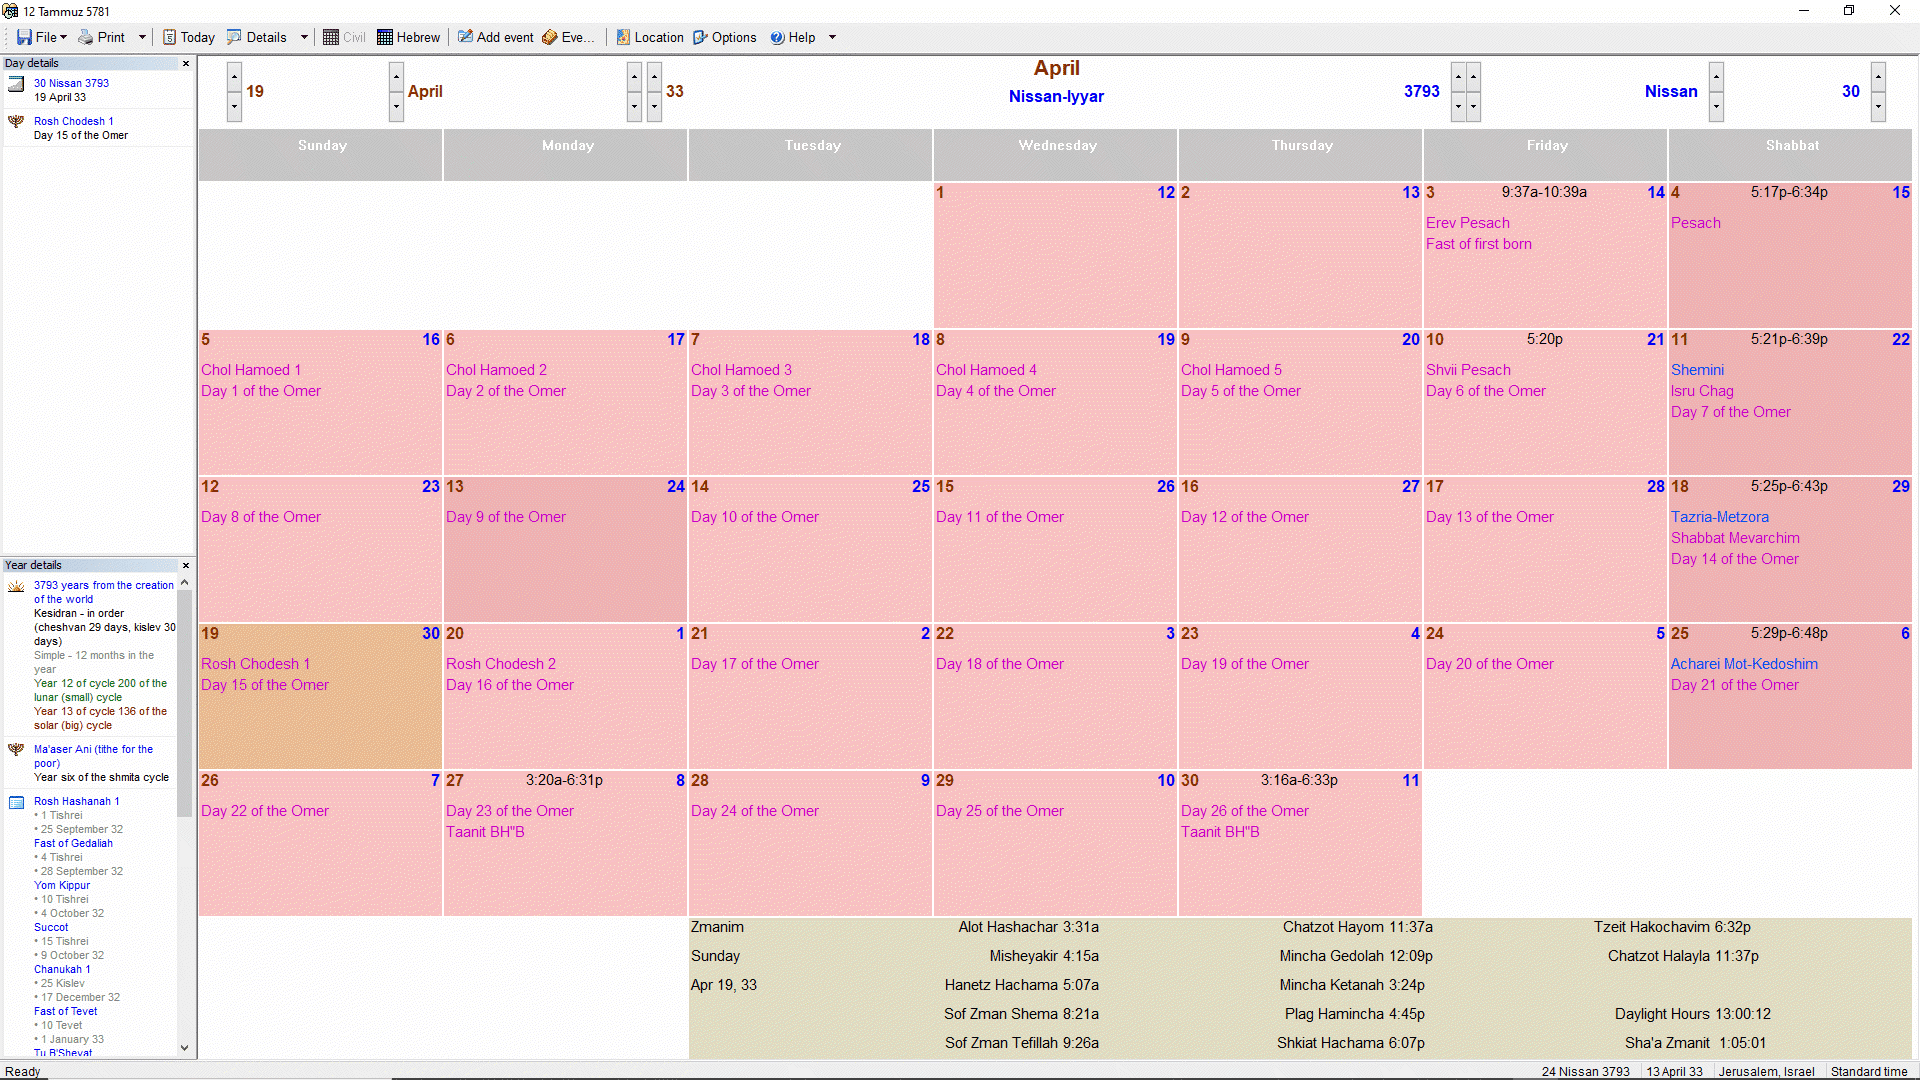1920x1080 pixels.
Task: Click the Add event icon
Action: (x=465, y=37)
